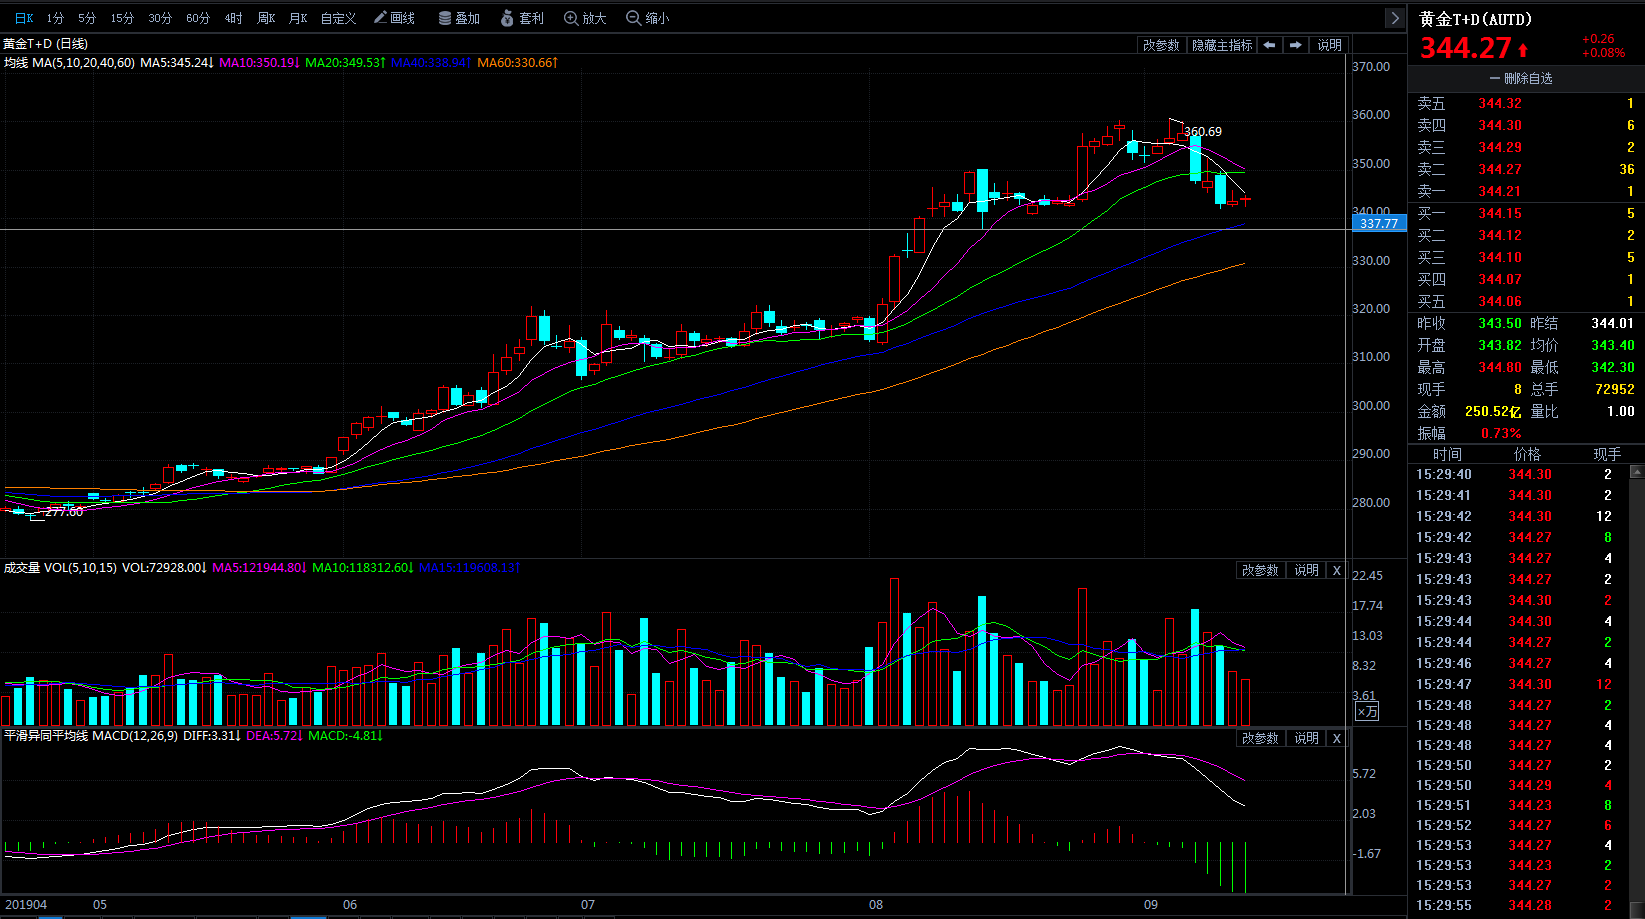1645x919 pixels.
Task: Open the 自定义 custom period option
Action: 338,18
